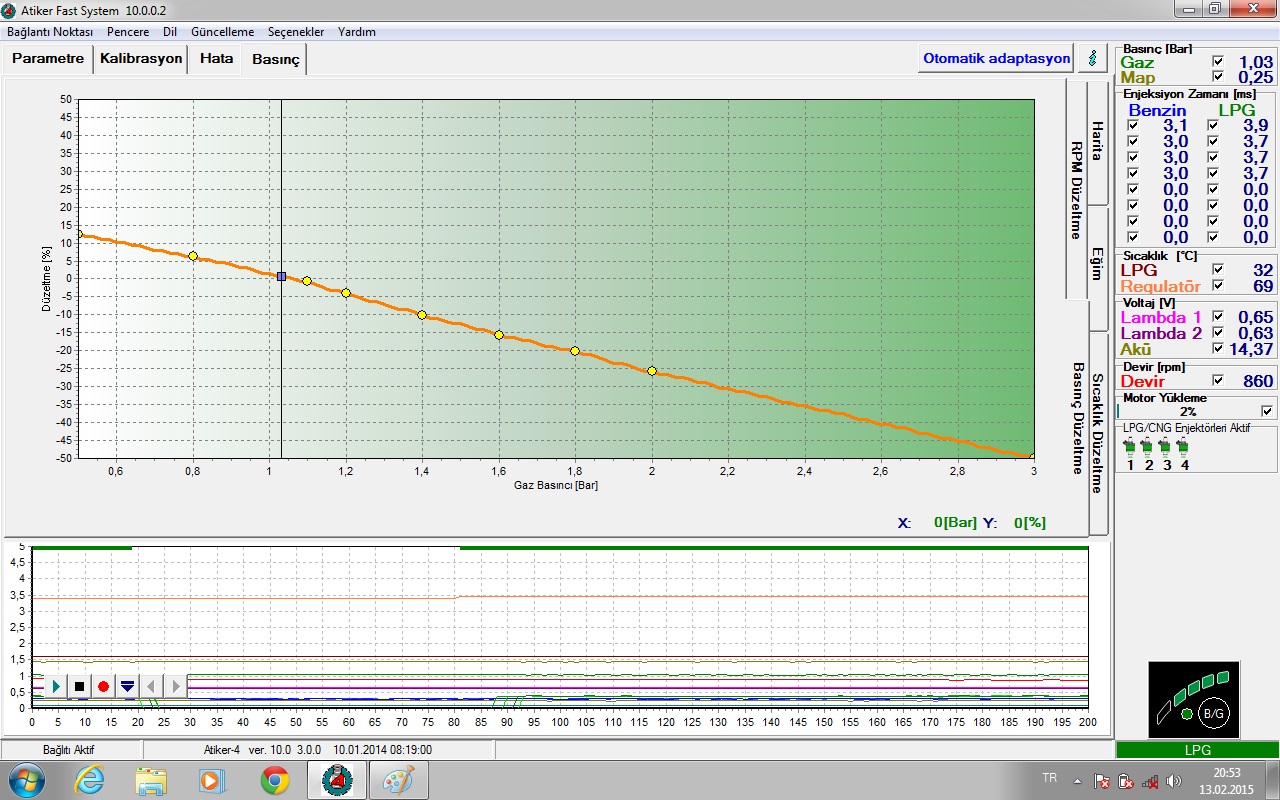Toggle the Gaz pressure checkbox
This screenshot has width=1280, height=800.
(x=1217, y=62)
